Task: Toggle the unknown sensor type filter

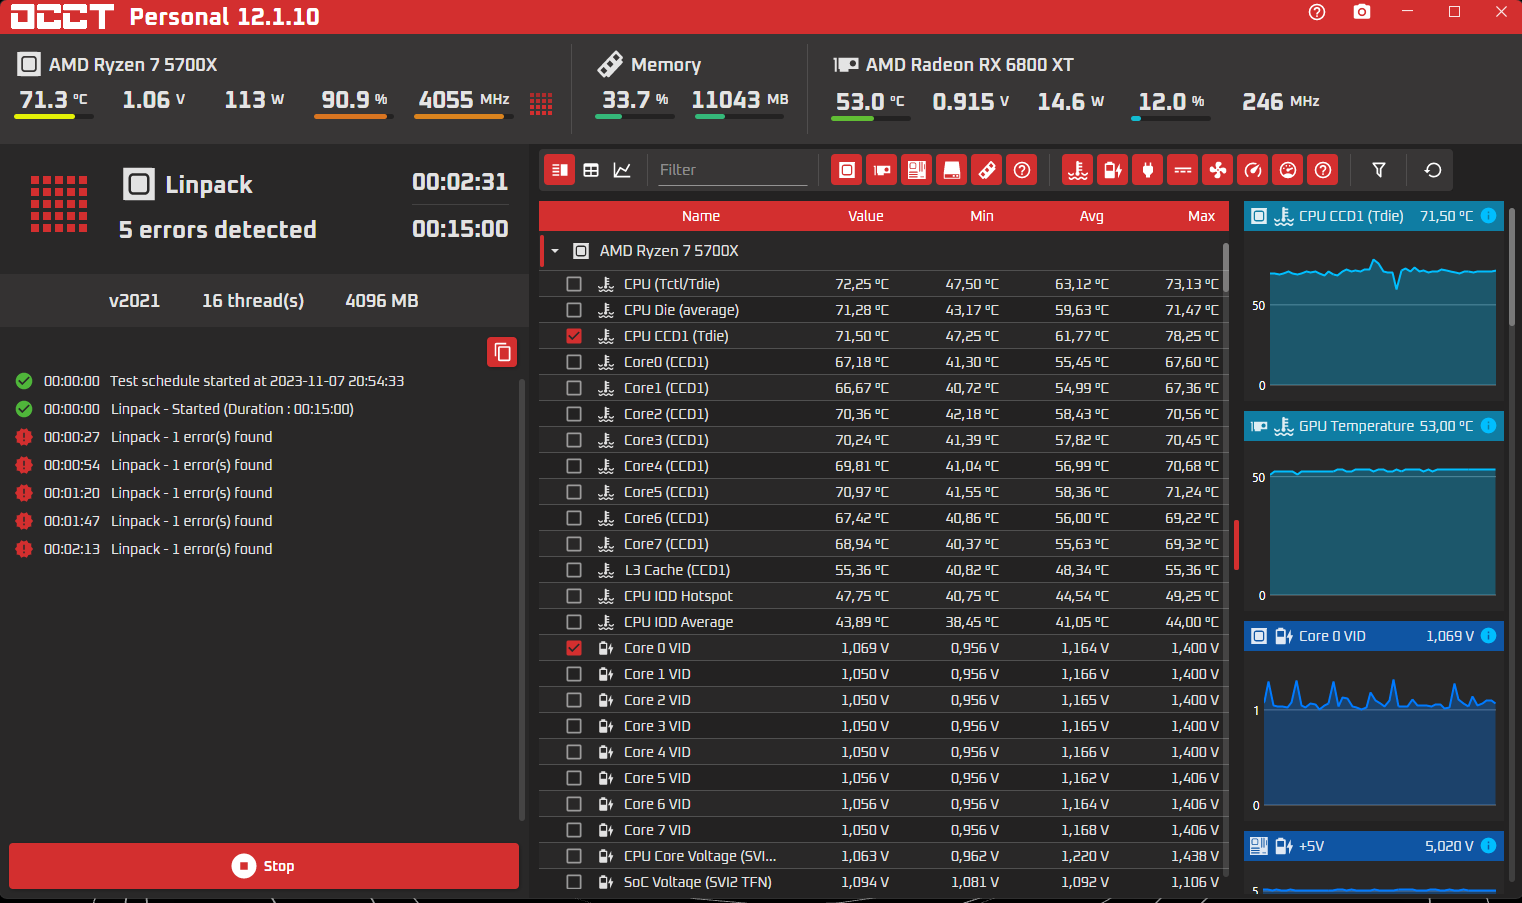Action: tap(1323, 170)
